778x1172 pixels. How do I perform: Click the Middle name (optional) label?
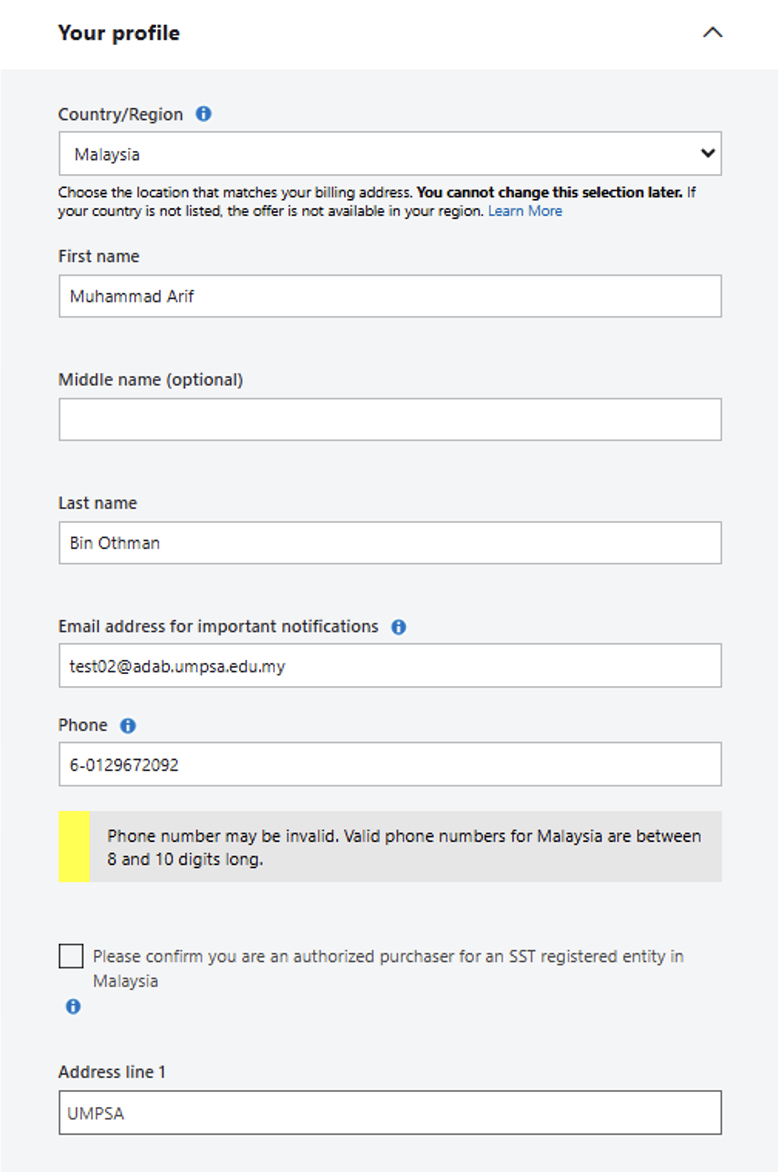click(x=150, y=380)
